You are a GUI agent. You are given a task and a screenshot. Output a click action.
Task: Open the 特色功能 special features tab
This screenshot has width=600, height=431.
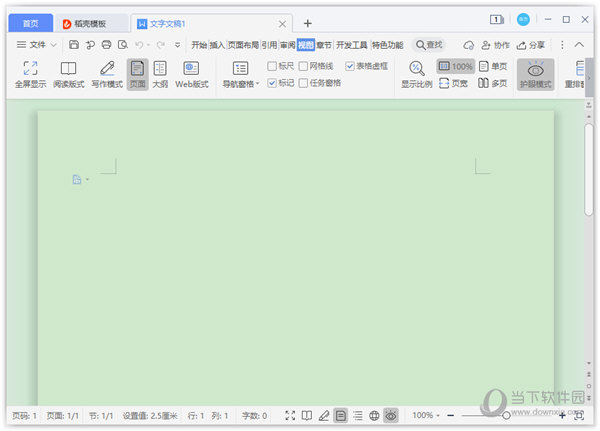(388, 45)
